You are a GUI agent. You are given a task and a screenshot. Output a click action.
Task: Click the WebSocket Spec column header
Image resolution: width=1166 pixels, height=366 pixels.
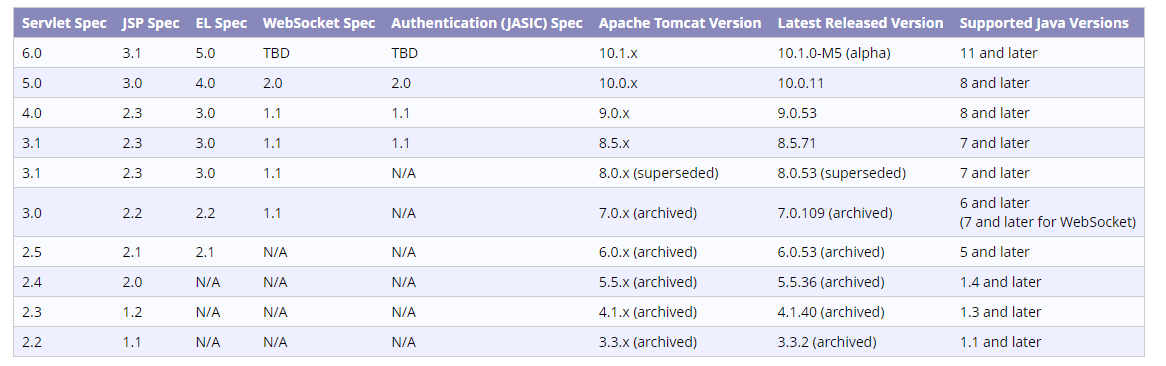coord(319,23)
